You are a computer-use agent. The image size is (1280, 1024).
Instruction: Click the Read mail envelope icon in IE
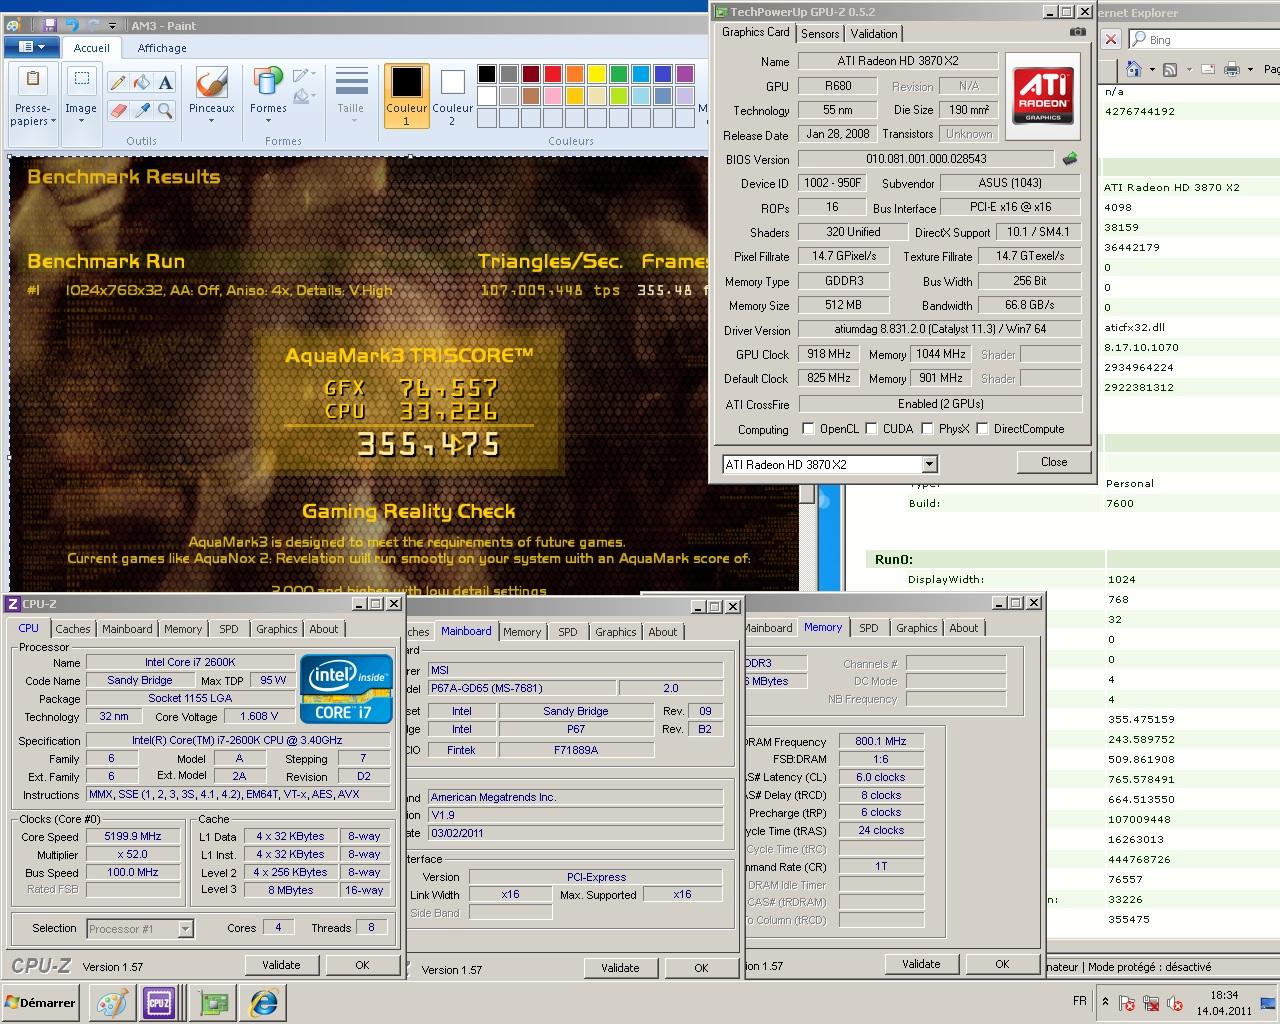click(x=1207, y=69)
